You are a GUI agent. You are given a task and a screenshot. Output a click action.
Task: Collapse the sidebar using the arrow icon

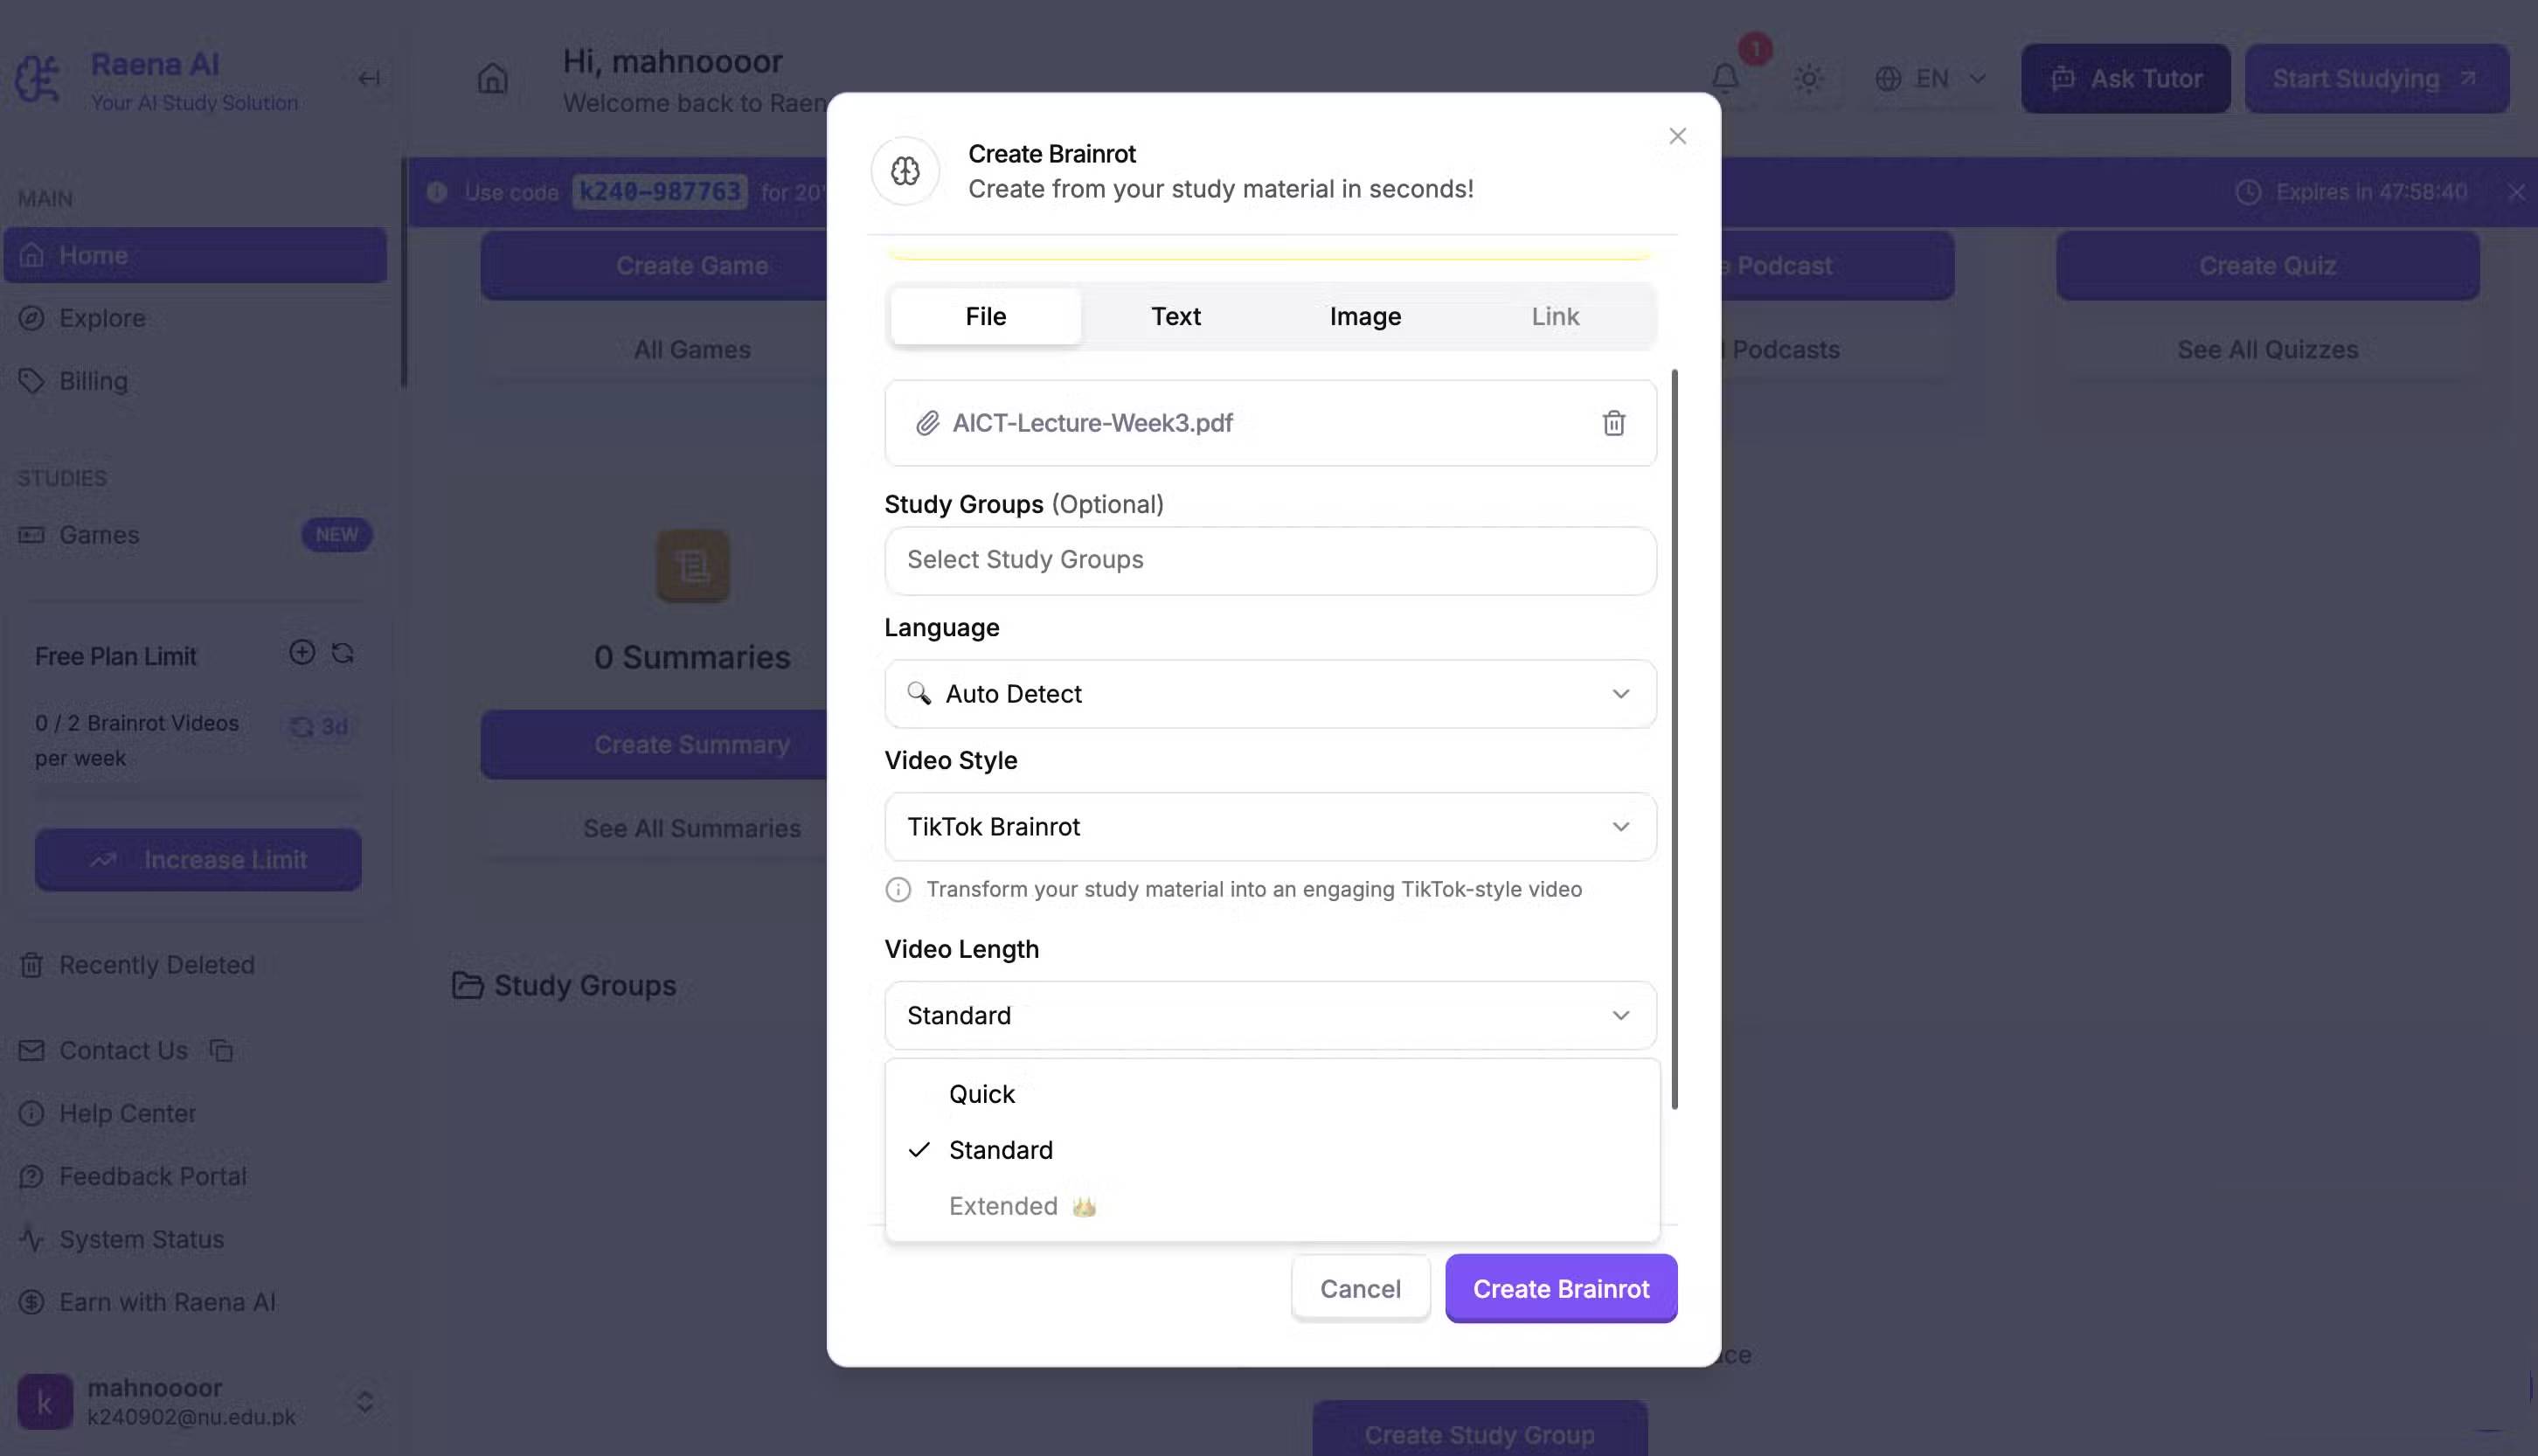point(367,77)
